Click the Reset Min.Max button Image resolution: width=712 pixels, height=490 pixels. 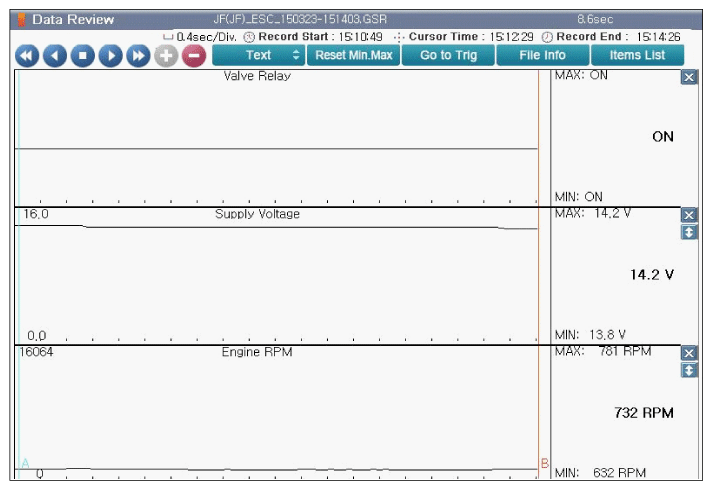[x=353, y=55]
